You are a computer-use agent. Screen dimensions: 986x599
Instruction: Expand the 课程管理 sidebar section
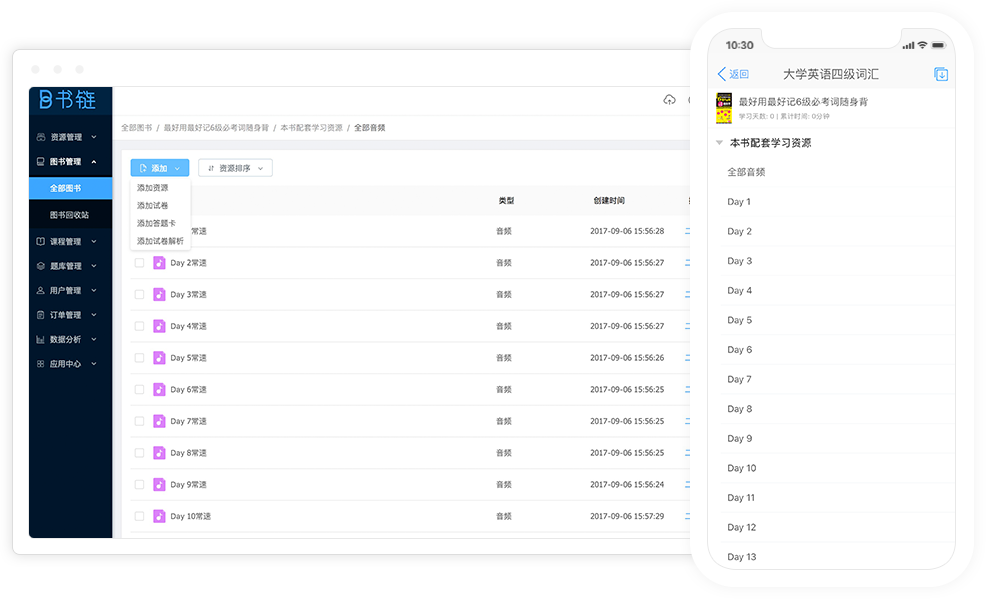click(66, 241)
